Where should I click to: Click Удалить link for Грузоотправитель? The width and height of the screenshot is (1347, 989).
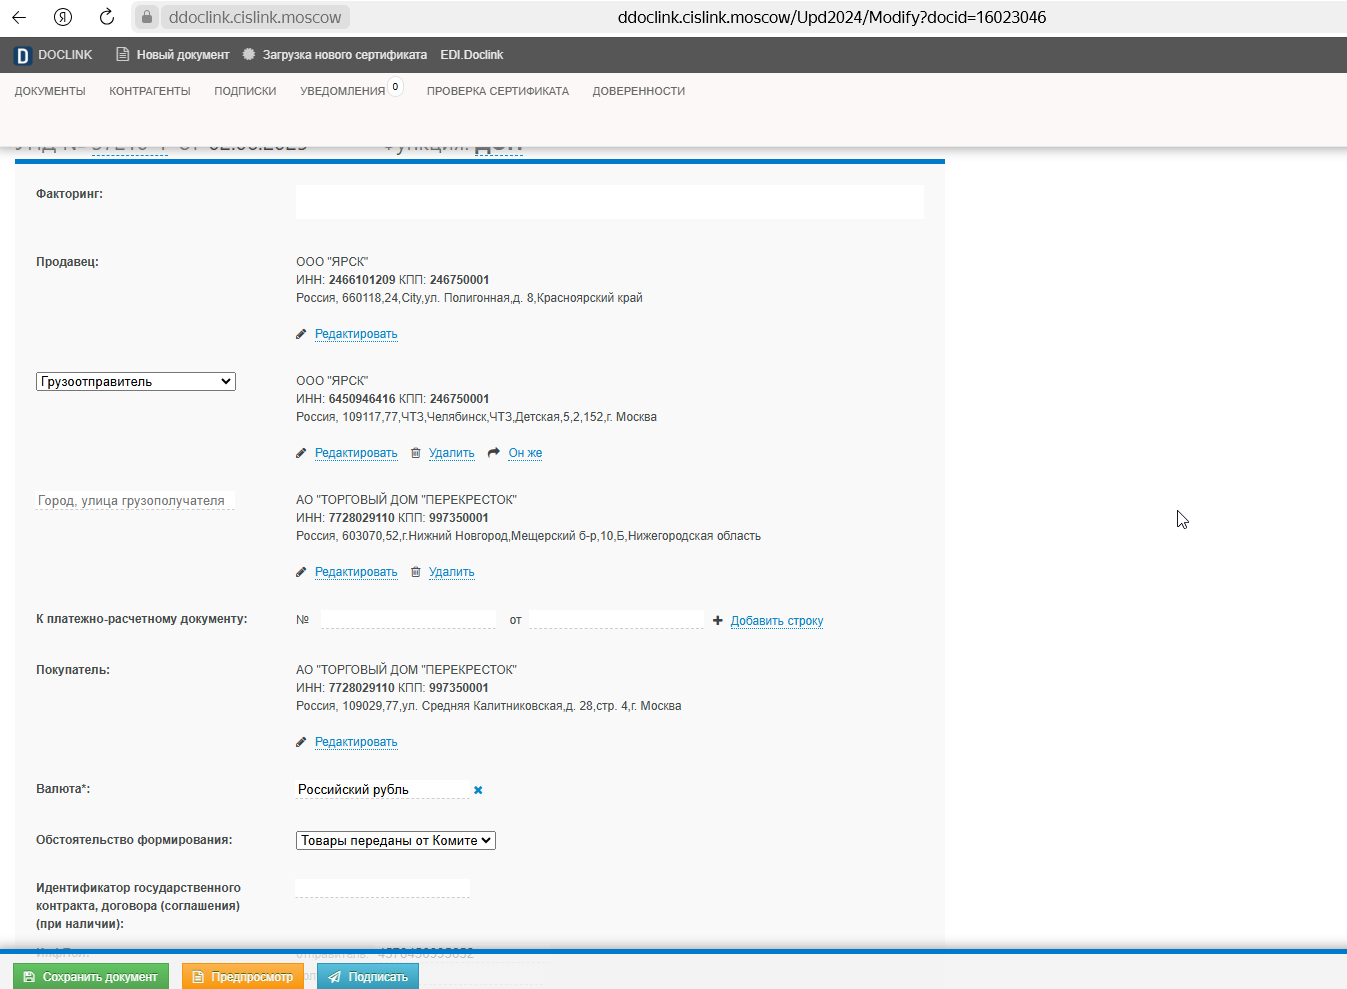pos(452,453)
